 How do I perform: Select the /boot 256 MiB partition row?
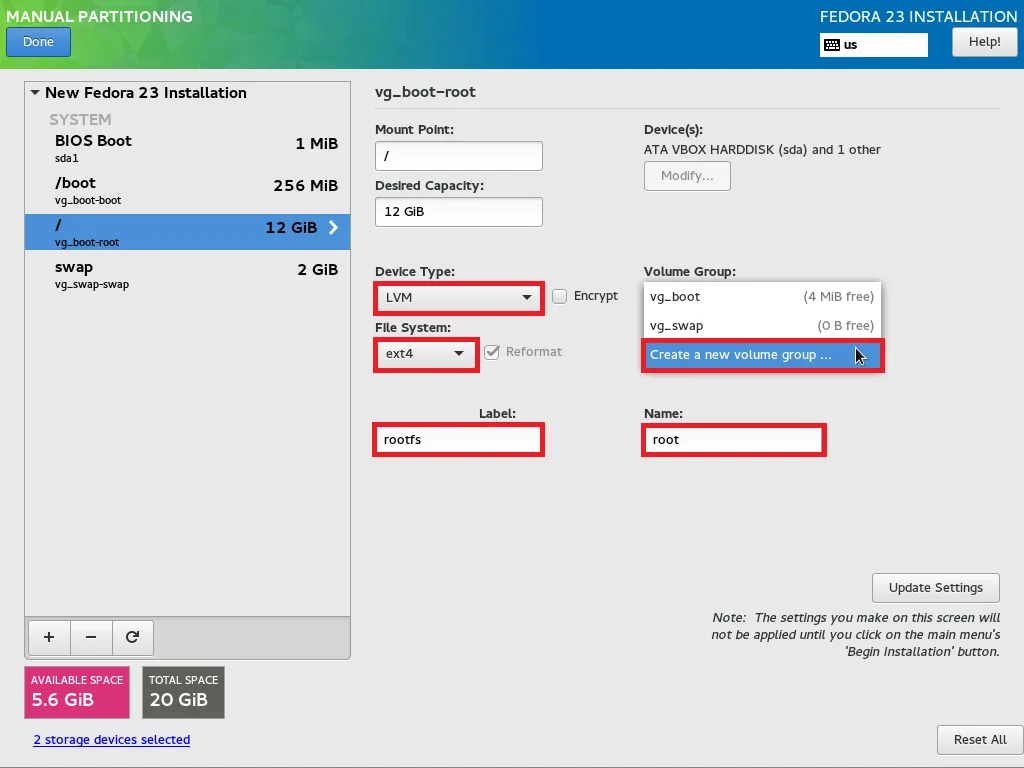pos(187,190)
